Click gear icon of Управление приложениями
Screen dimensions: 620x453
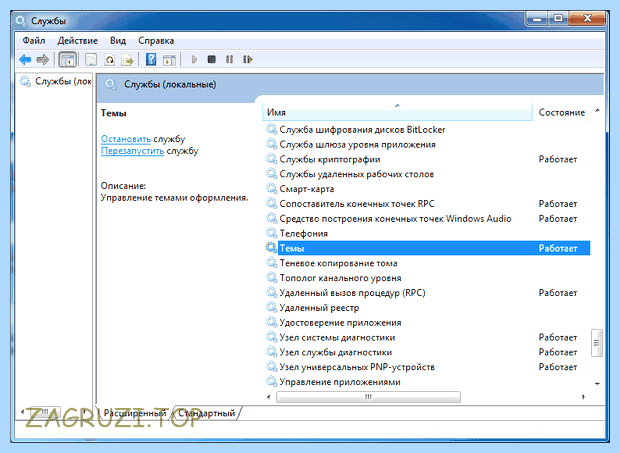[x=271, y=381]
